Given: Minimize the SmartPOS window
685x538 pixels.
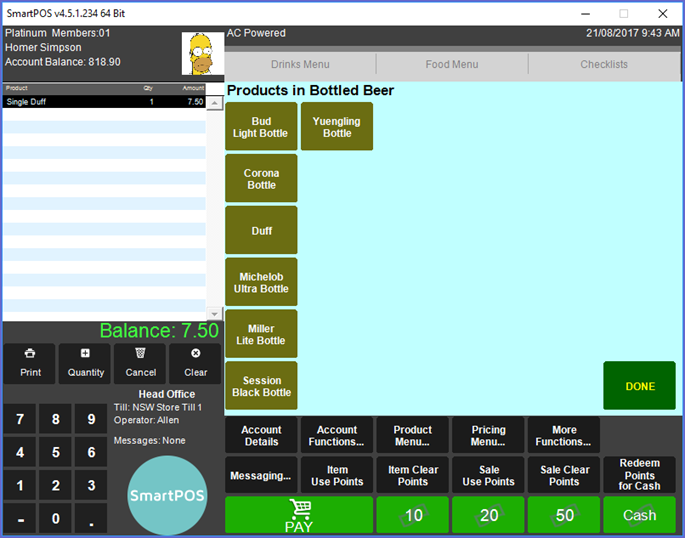Looking at the screenshot, I should pyautogui.click(x=585, y=14).
